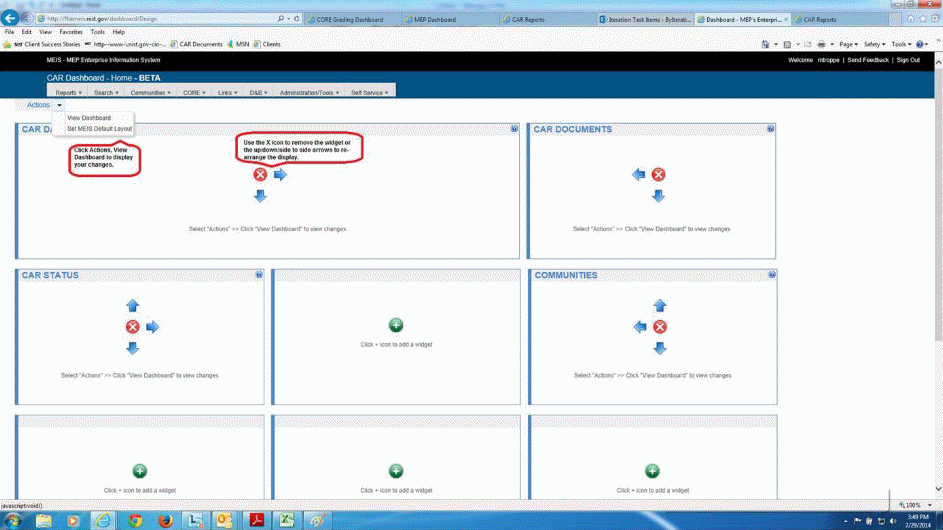Expand the Search navigation menu
The image size is (943, 530).
pyautogui.click(x=106, y=93)
